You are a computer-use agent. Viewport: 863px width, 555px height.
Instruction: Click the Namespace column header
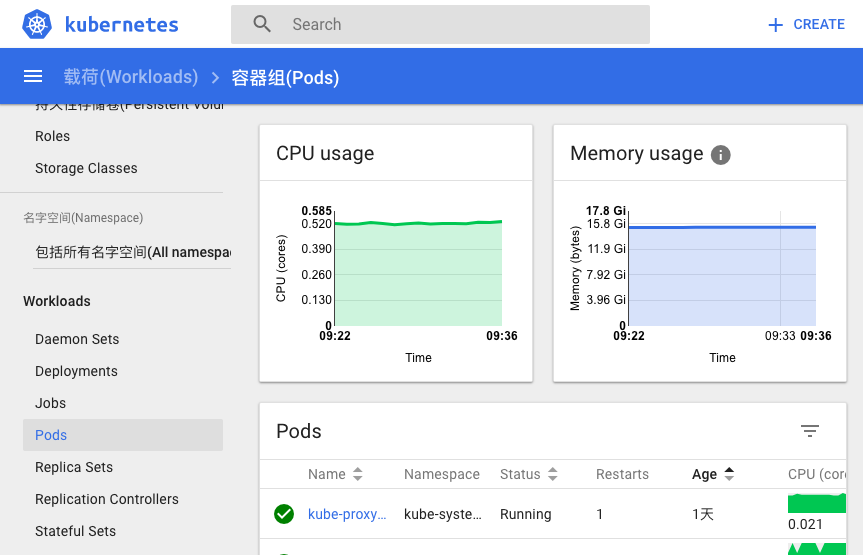tap(442, 474)
